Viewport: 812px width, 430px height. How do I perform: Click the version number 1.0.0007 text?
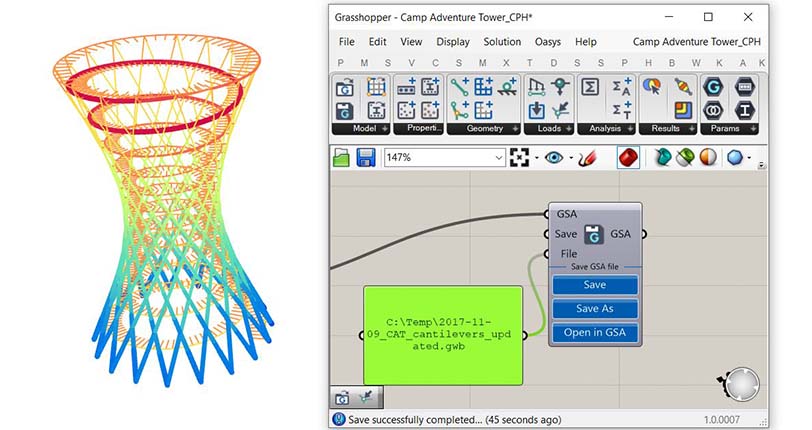click(722, 420)
